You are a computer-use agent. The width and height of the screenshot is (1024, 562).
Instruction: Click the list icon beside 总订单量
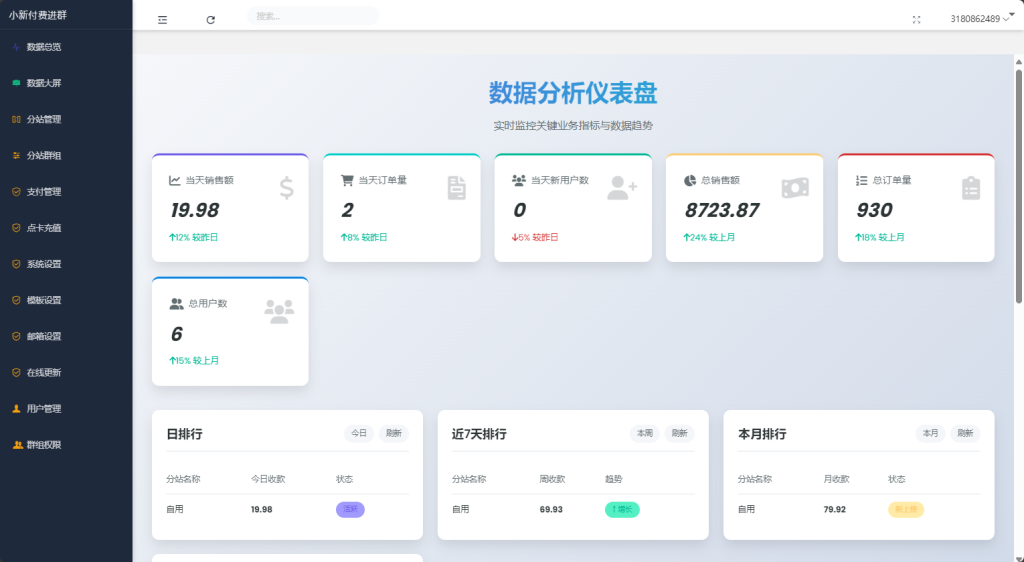(x=861, y=180)
